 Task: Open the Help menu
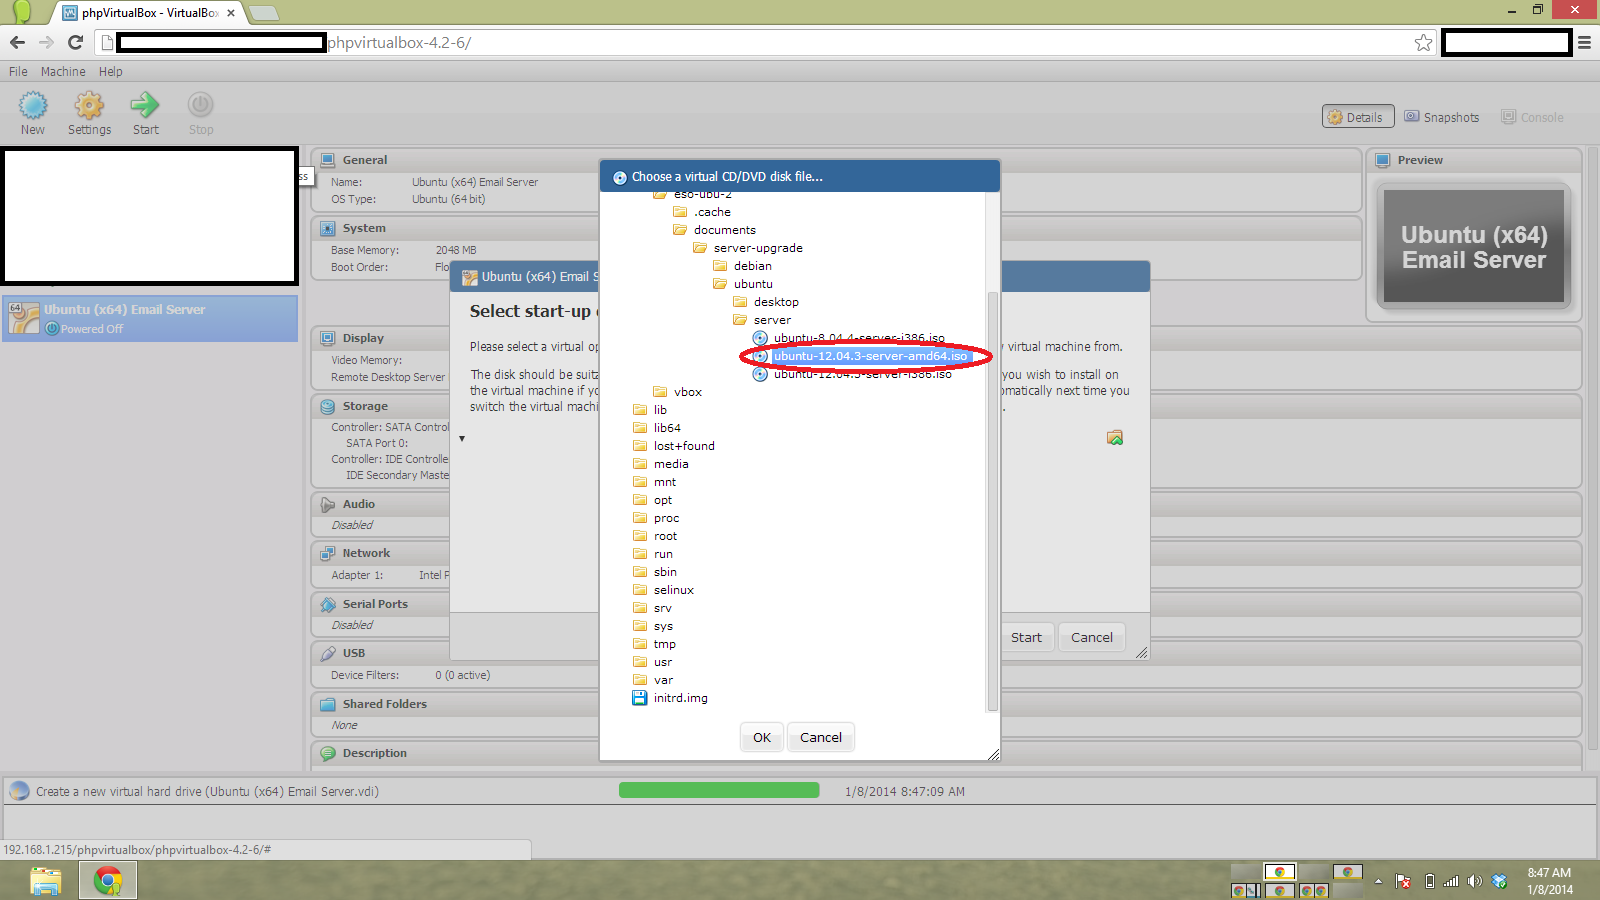coord(110,72)
